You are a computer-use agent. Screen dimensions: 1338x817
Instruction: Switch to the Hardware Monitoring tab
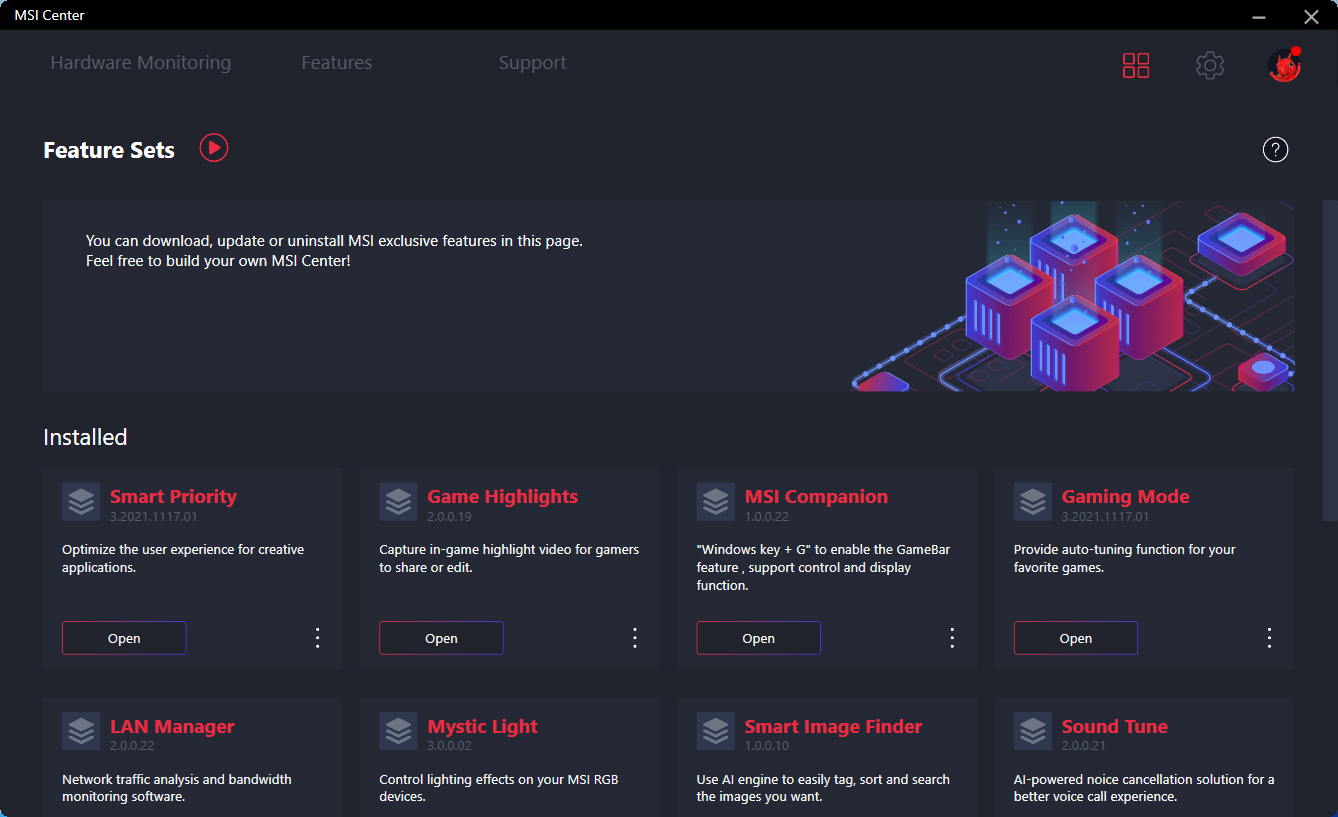pos(141,63)
